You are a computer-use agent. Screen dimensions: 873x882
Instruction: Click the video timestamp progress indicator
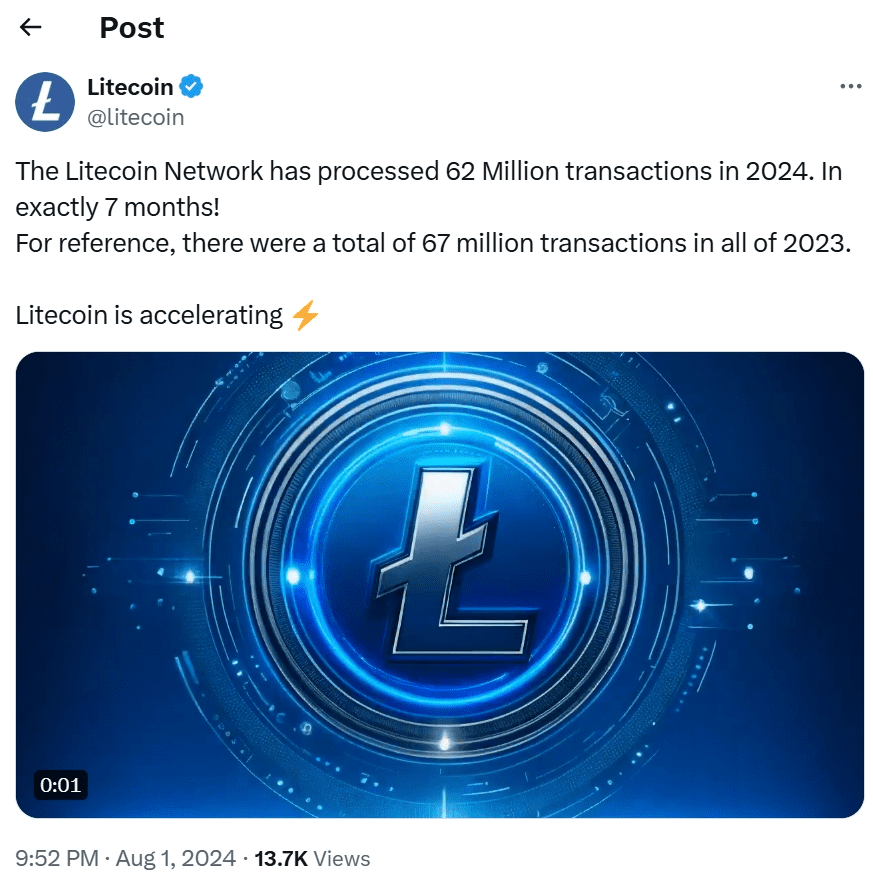(x=61, y=786)
